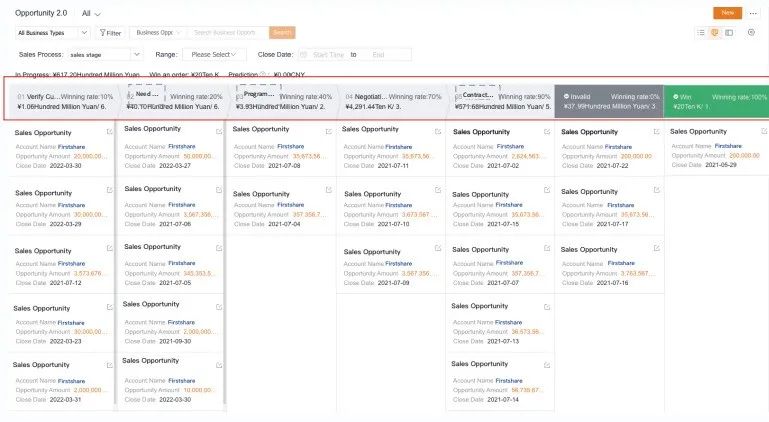
Task: Open card icon closing 2022-03-31
Action: pos(109,365)
